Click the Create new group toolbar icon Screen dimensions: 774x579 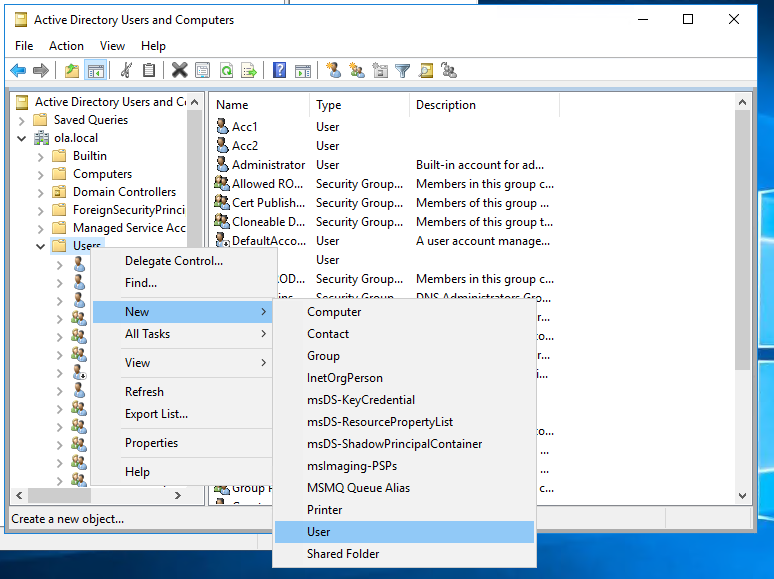click(356, 71)
